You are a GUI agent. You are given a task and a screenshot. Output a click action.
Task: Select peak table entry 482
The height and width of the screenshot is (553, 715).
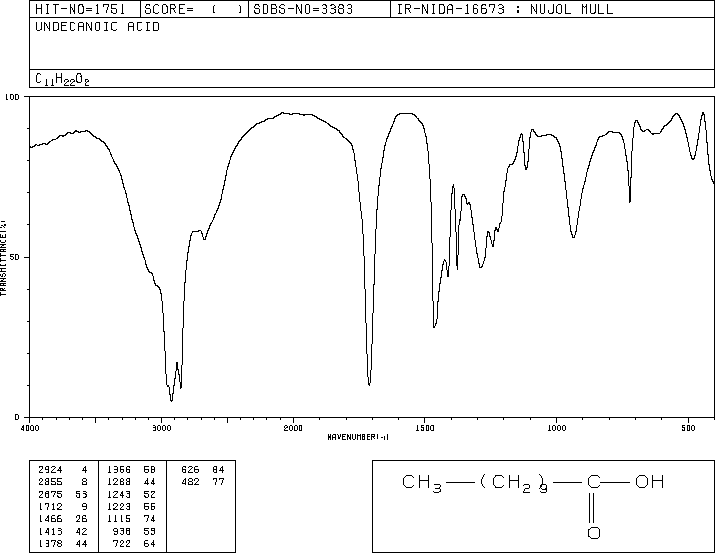tap(191, 482)
